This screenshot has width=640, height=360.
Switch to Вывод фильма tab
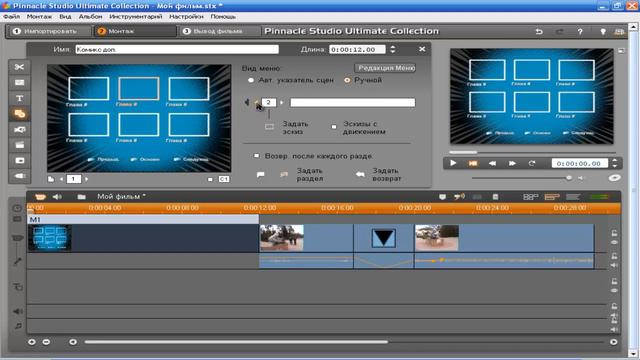(219, 31)
